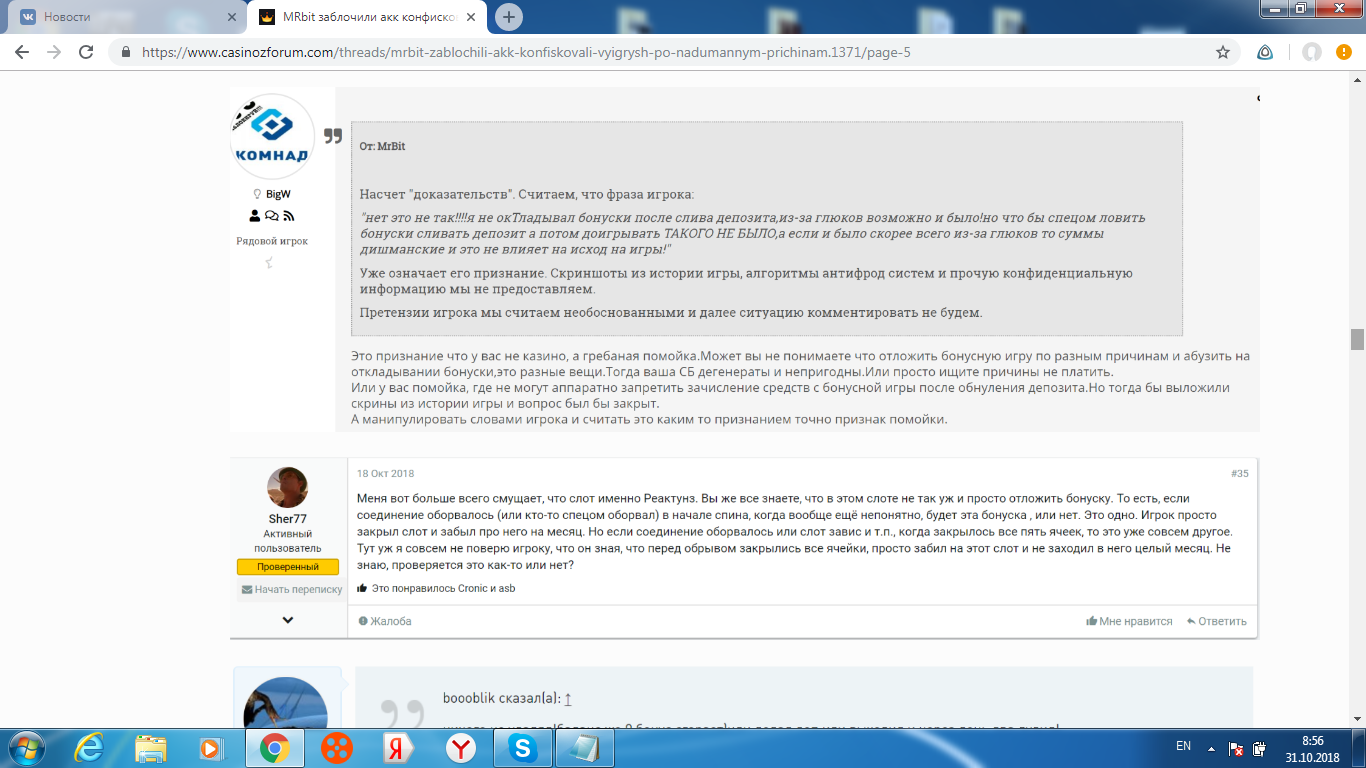Open the #35 post permalink
The image size is (1366, 768).
tap(1240, 474)
